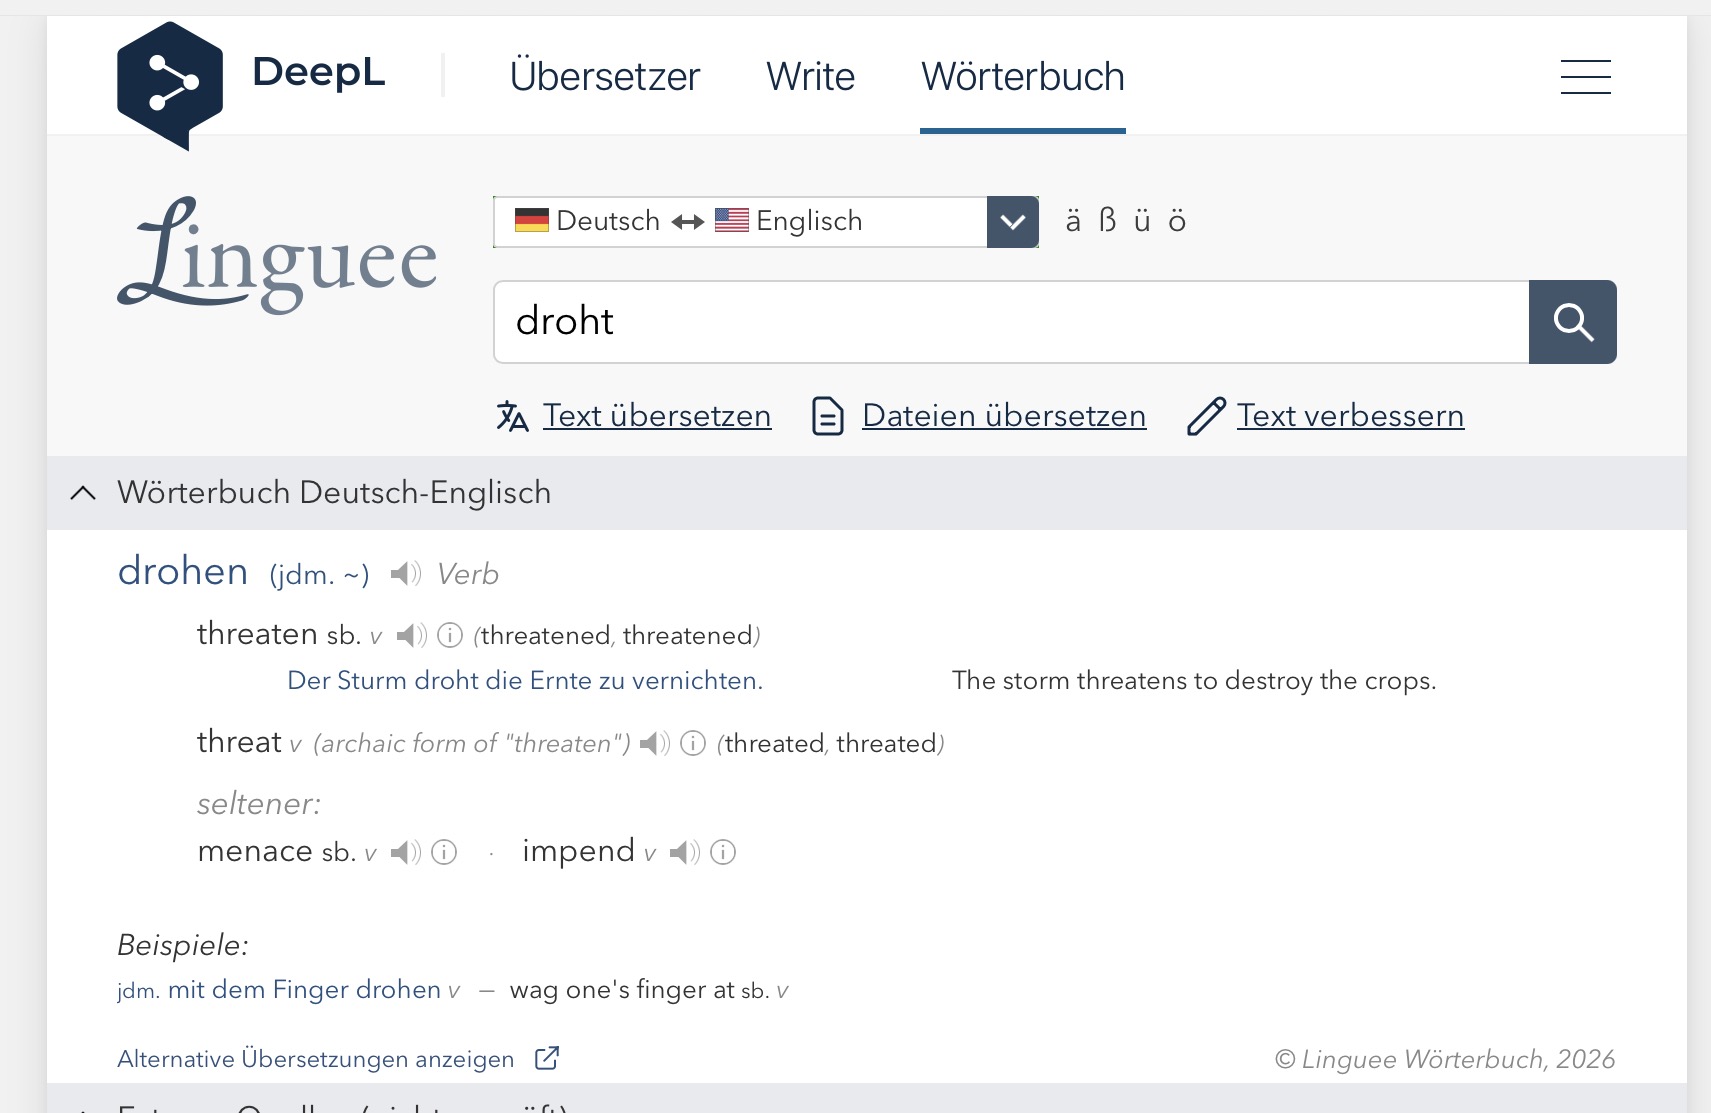Open the Dateien übersetzen link

1004,415
